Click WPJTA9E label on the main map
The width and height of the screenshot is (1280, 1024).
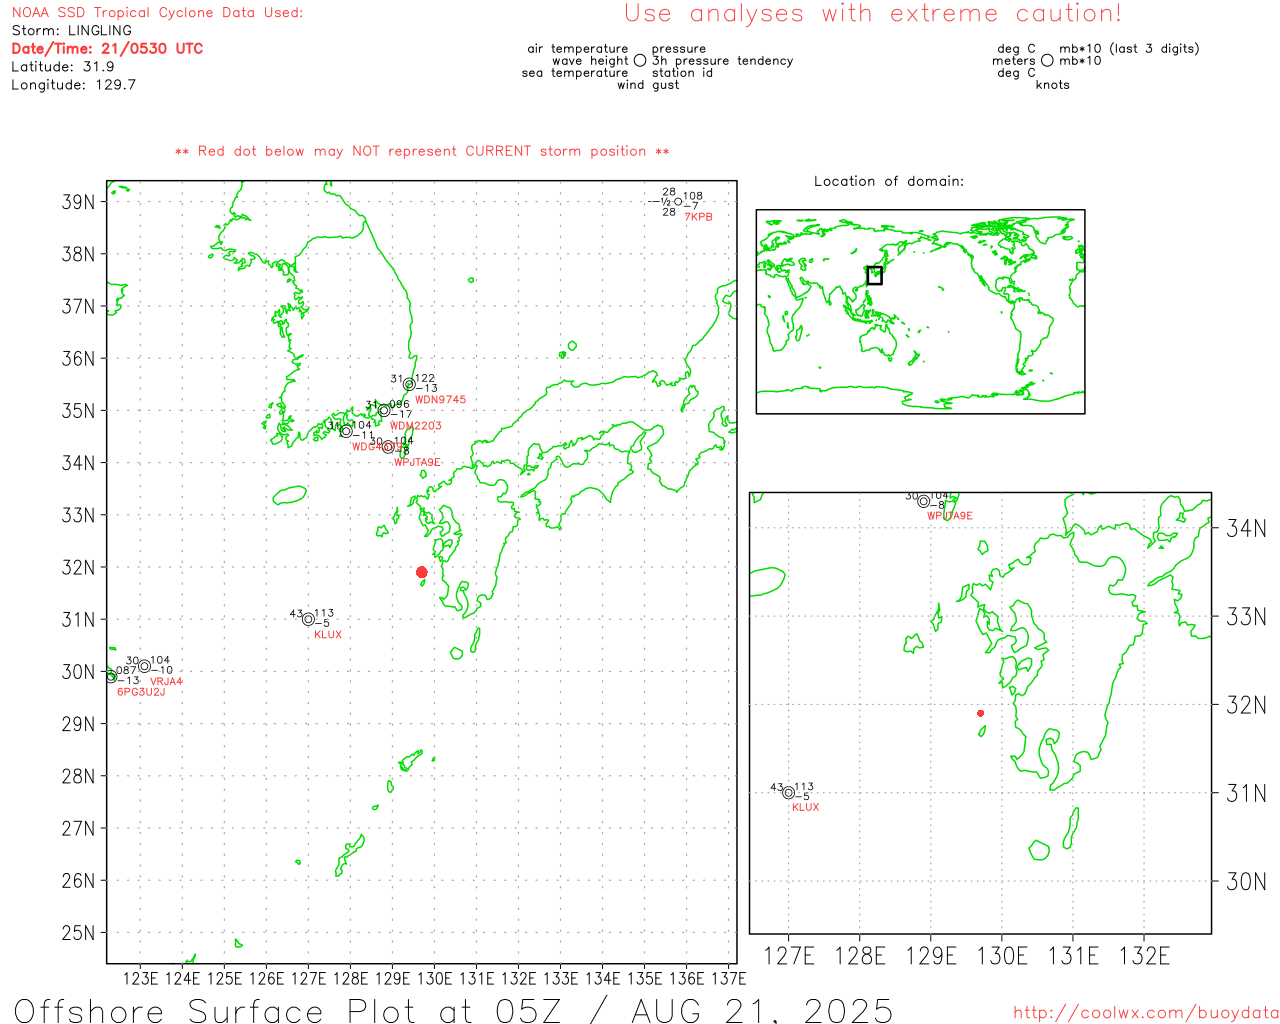[x=417, y=463]
